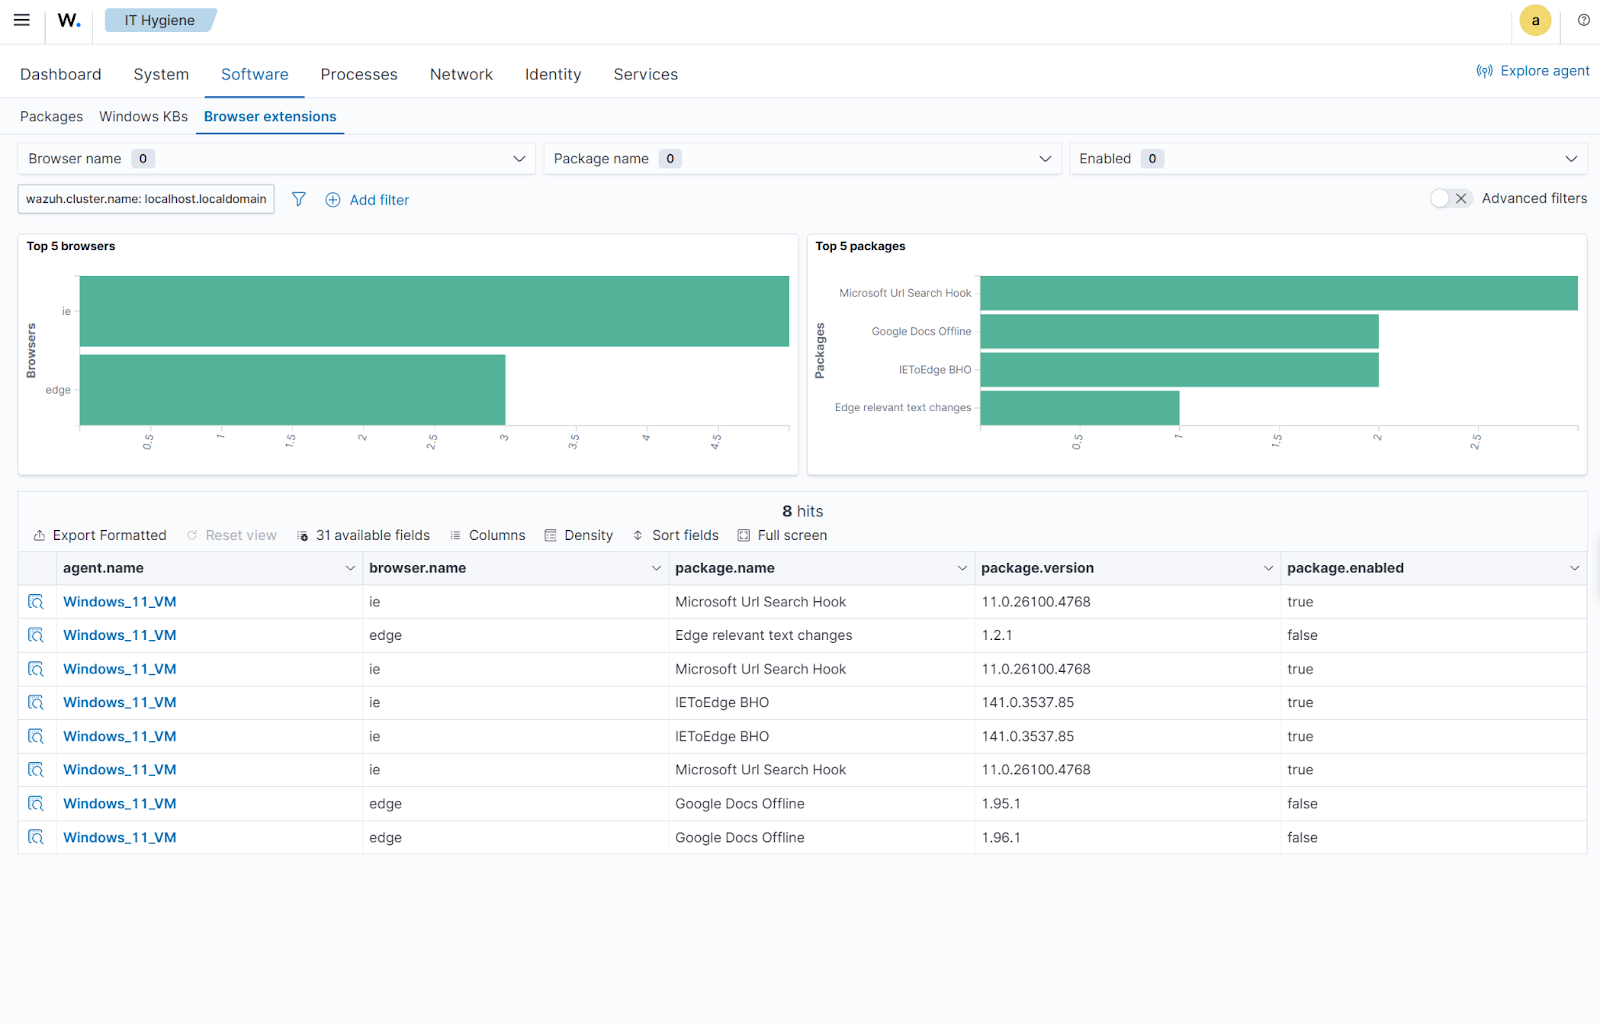1600x1023 pixels.
Task: Click the wazuh.cluster.name filter pill
Action: pos(146,199)
